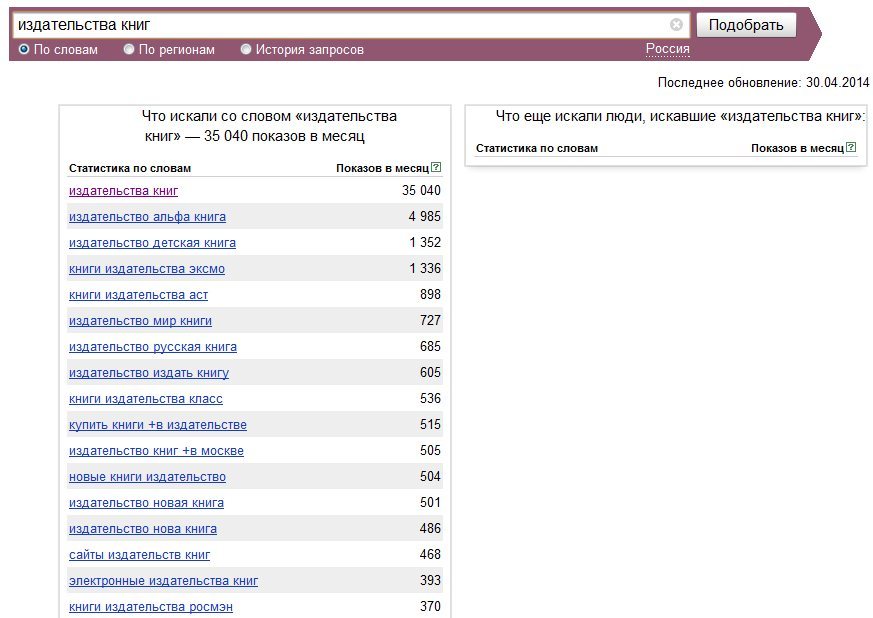Click the value '35 040' in the table
Image resolution: width=873 pixels, height=618 pixels.
click(421, 190)
